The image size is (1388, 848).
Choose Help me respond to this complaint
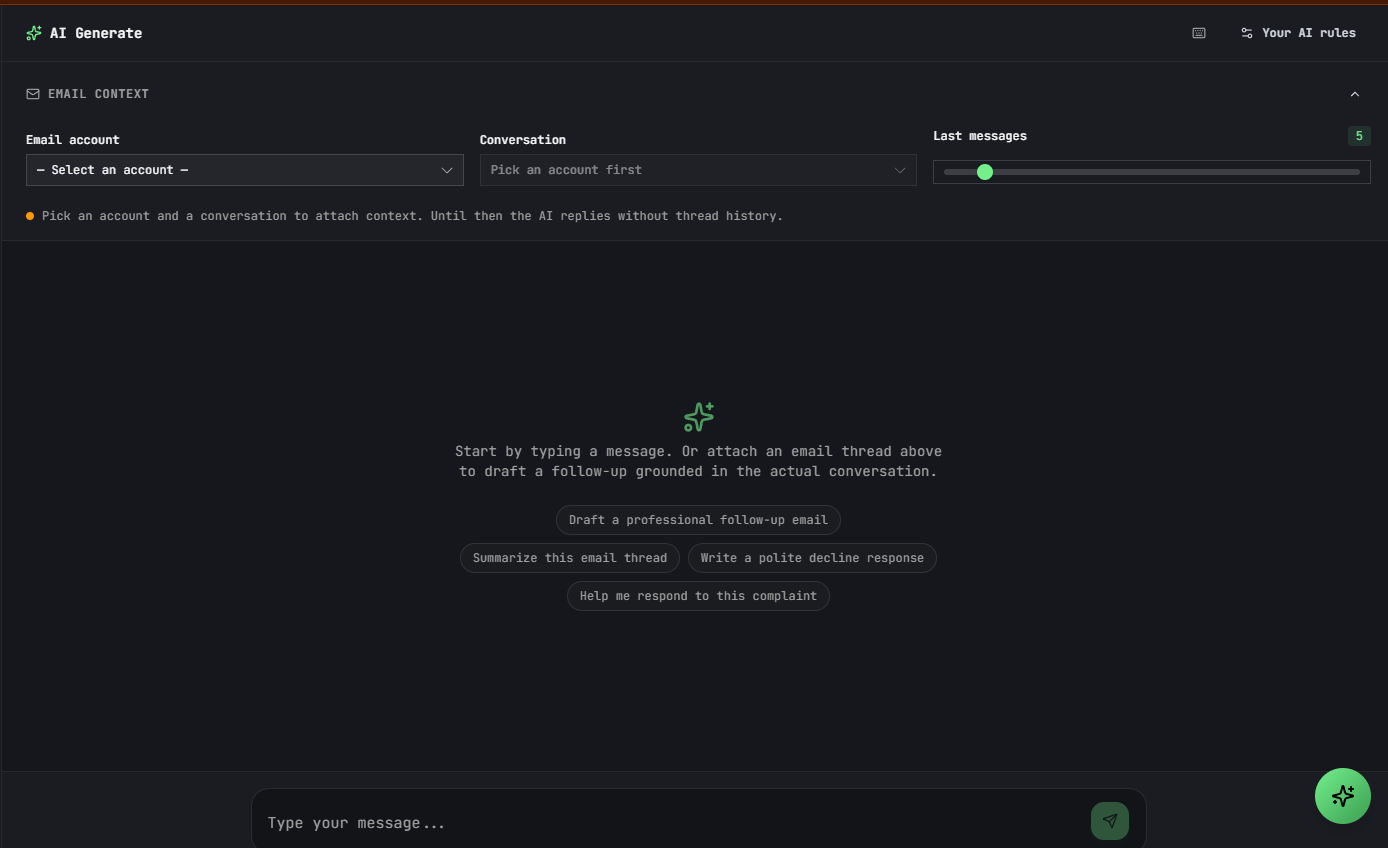click(698, 596)
